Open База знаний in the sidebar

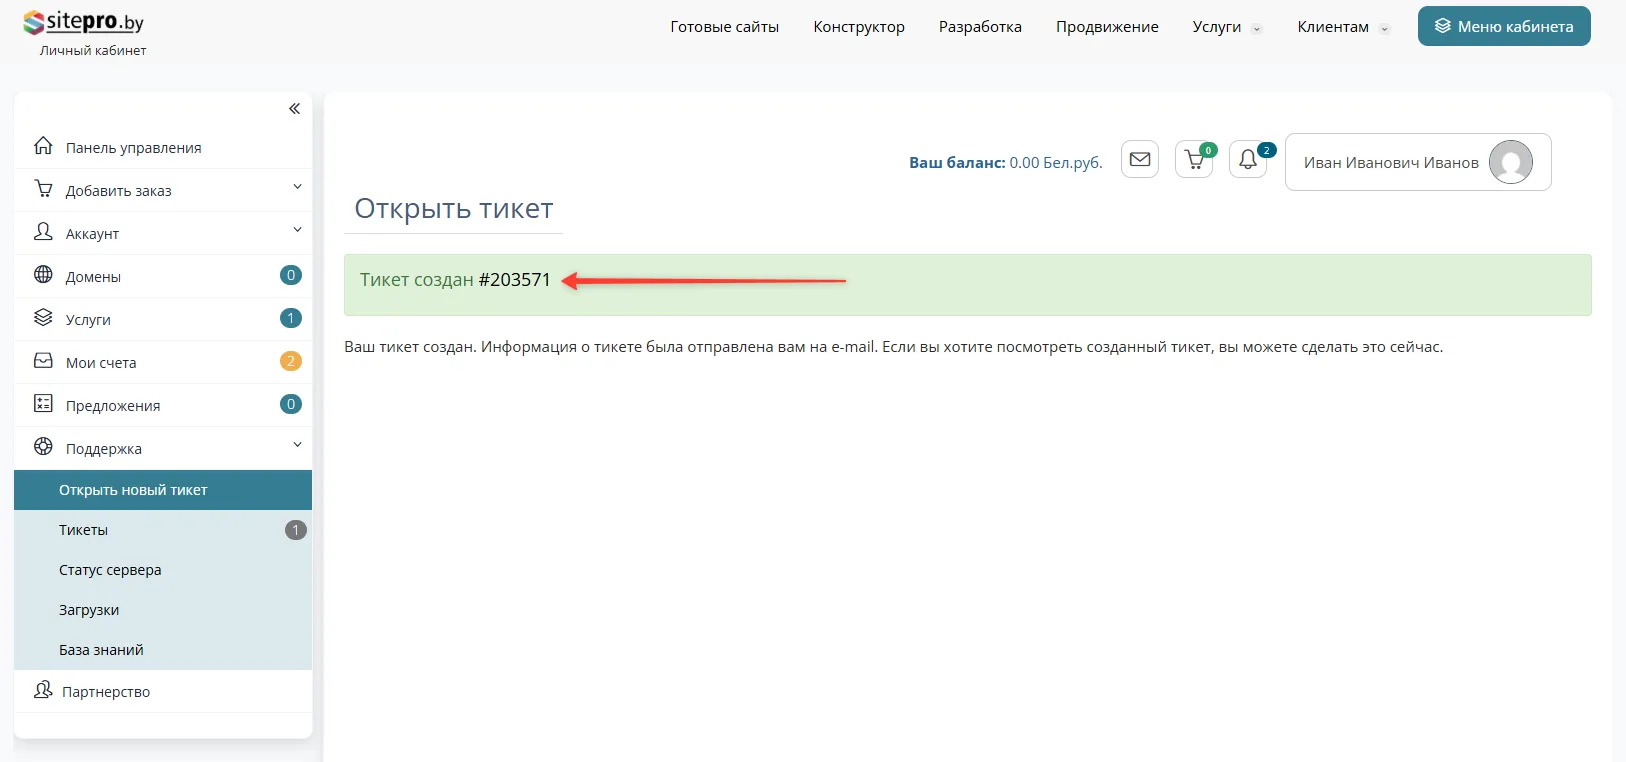coord(101,650)
